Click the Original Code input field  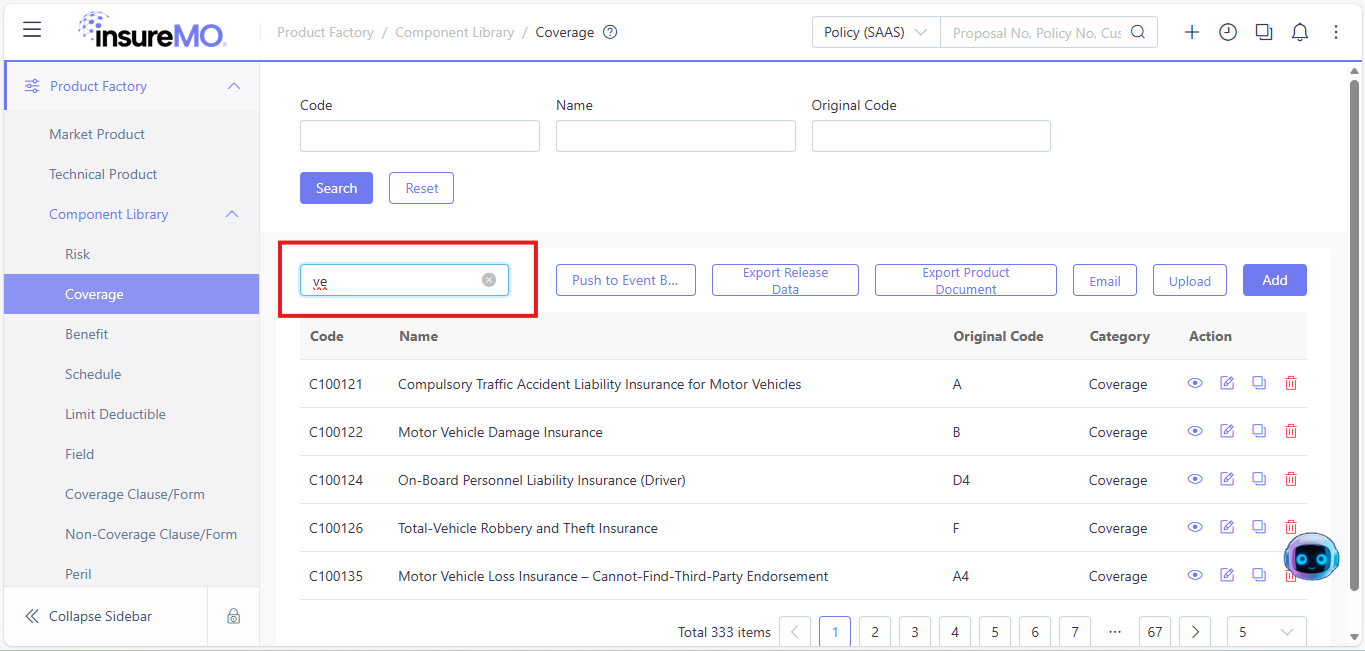click(x=931, y=136)
